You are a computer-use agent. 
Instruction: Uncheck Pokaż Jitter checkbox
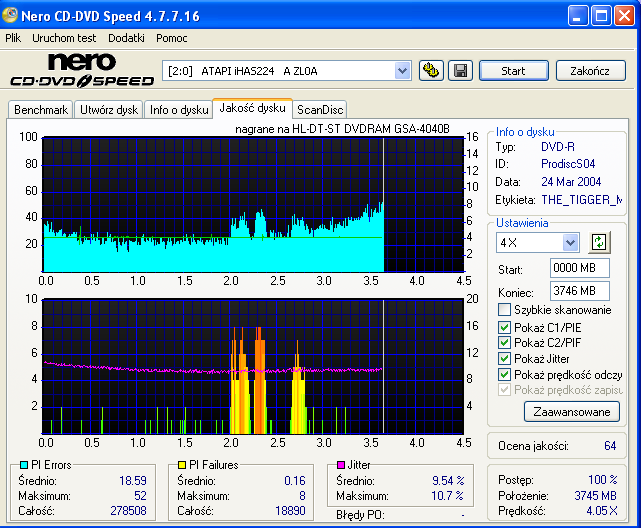(x=504, y=358)
